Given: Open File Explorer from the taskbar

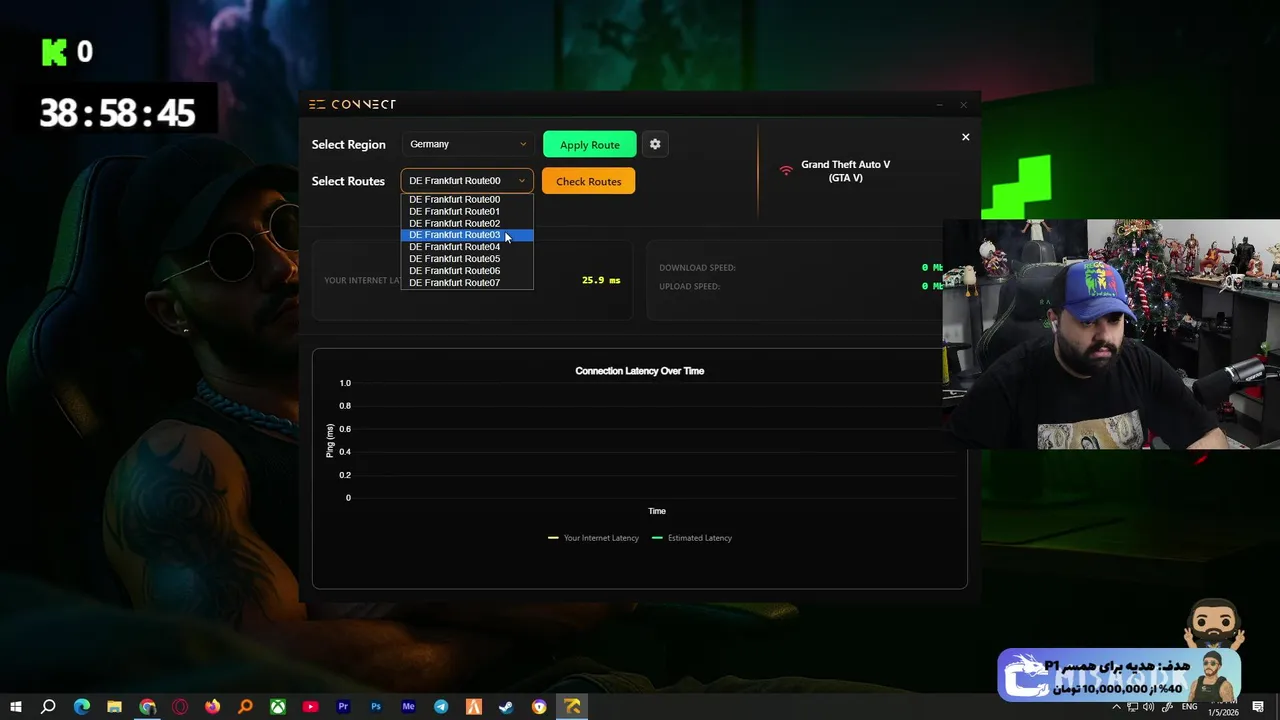Looking at the screenshot, I should [114, 707].
